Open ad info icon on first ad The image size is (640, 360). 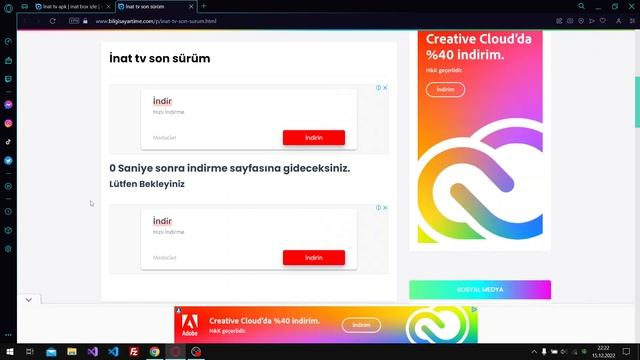[x=378, y=87]
